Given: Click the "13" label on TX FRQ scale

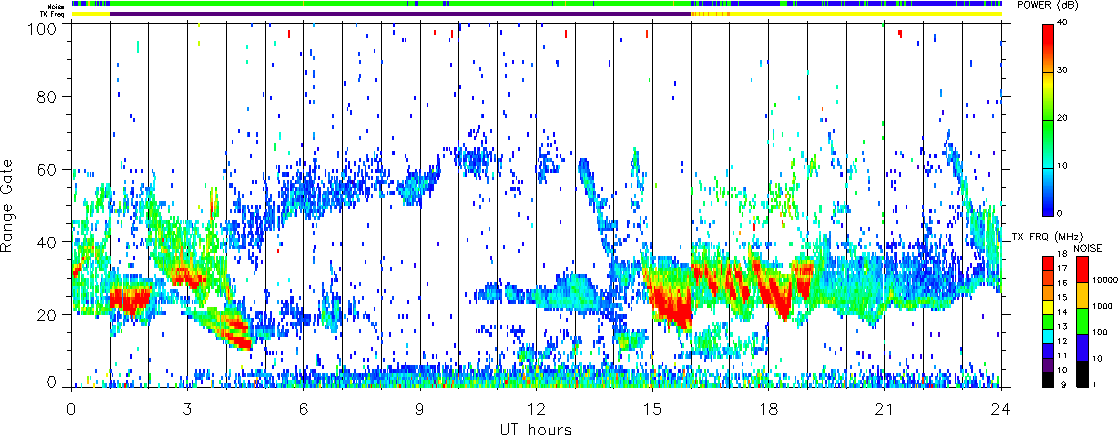Looking at the screenshot, I should pyautogui.click(x=1062, y=327).
